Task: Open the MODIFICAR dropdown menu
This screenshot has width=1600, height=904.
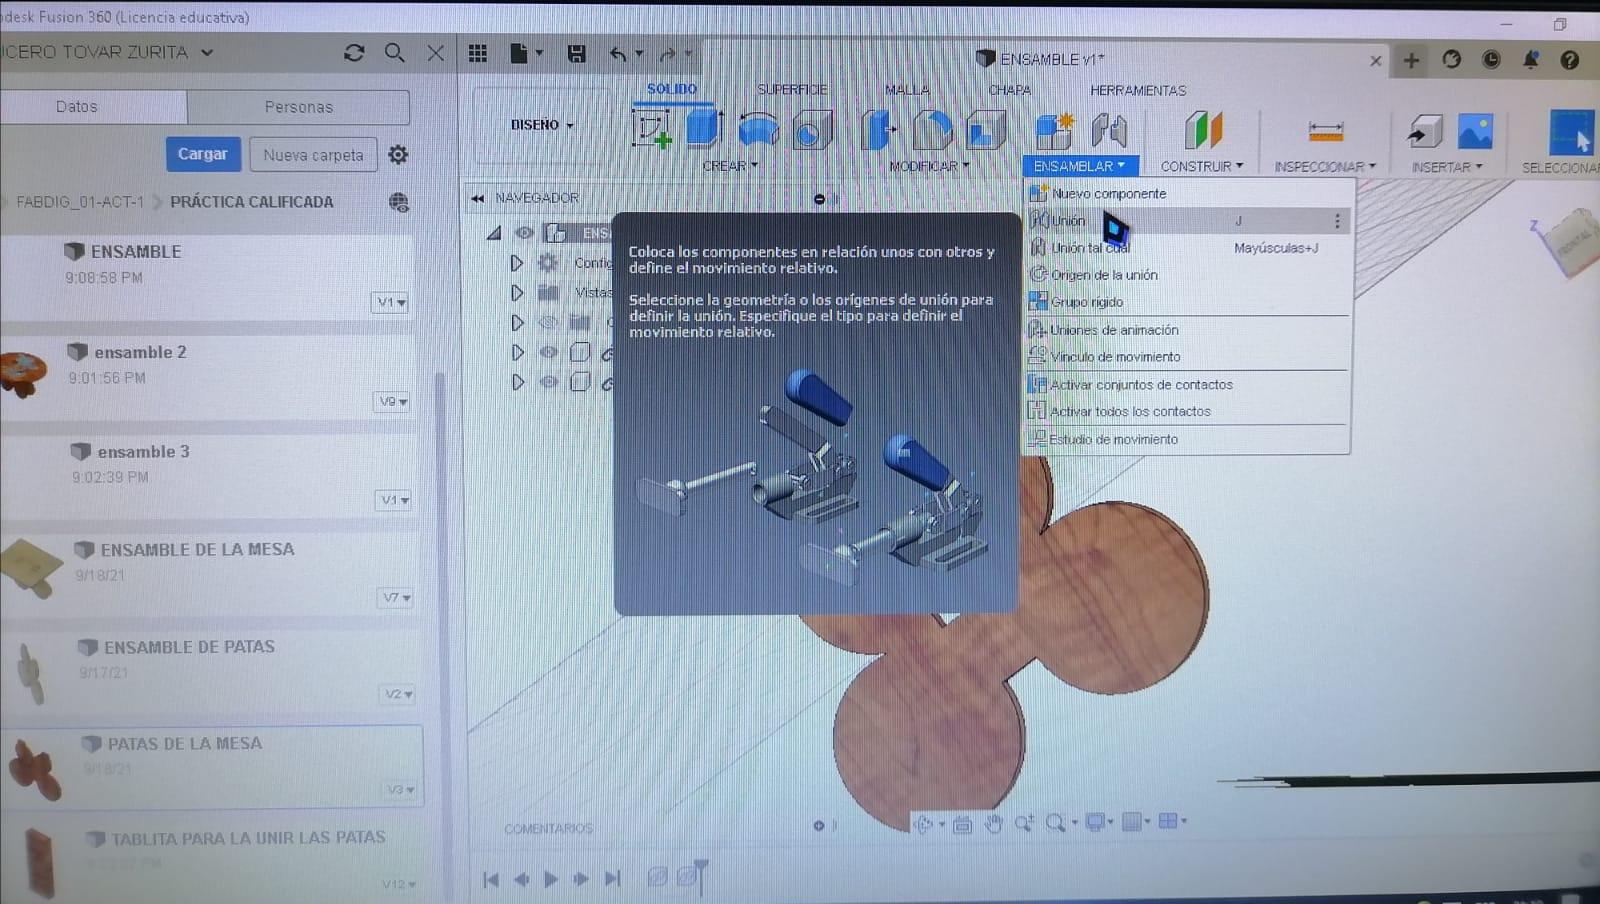Action: (929, 166)
